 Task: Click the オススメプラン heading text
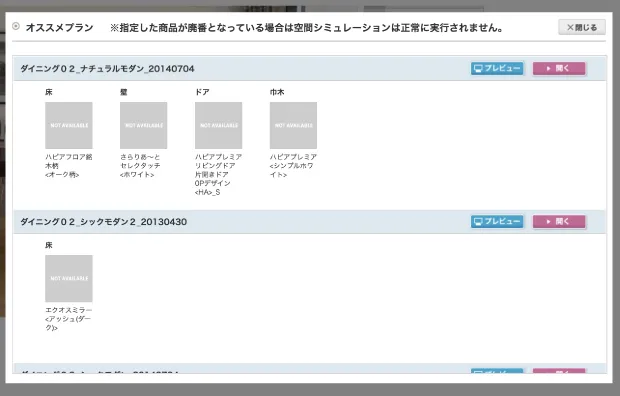pyautogui.click(x=59, y=28)
